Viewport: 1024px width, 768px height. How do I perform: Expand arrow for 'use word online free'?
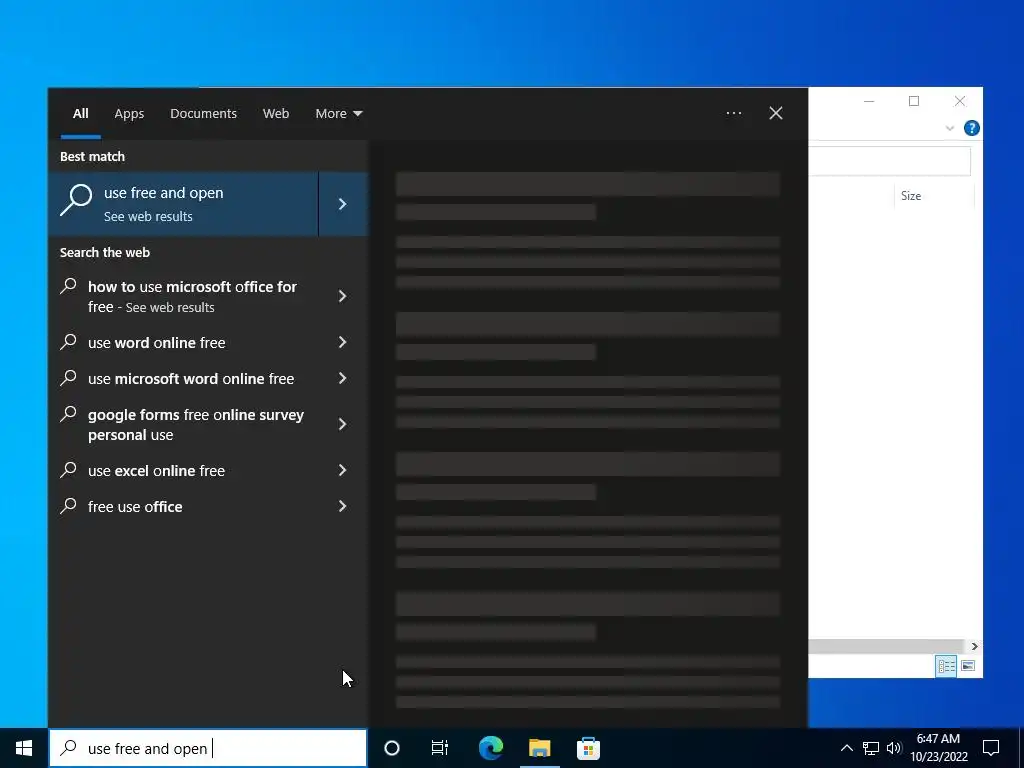click(343, 342)
